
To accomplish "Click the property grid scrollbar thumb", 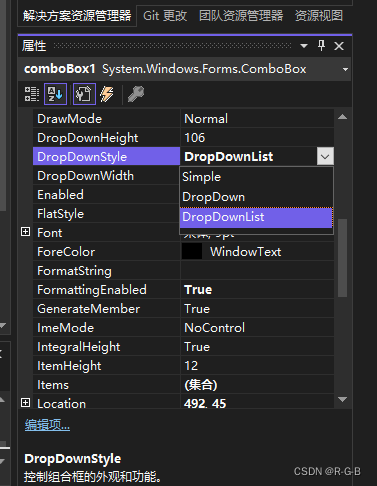I will click(342, 258).
